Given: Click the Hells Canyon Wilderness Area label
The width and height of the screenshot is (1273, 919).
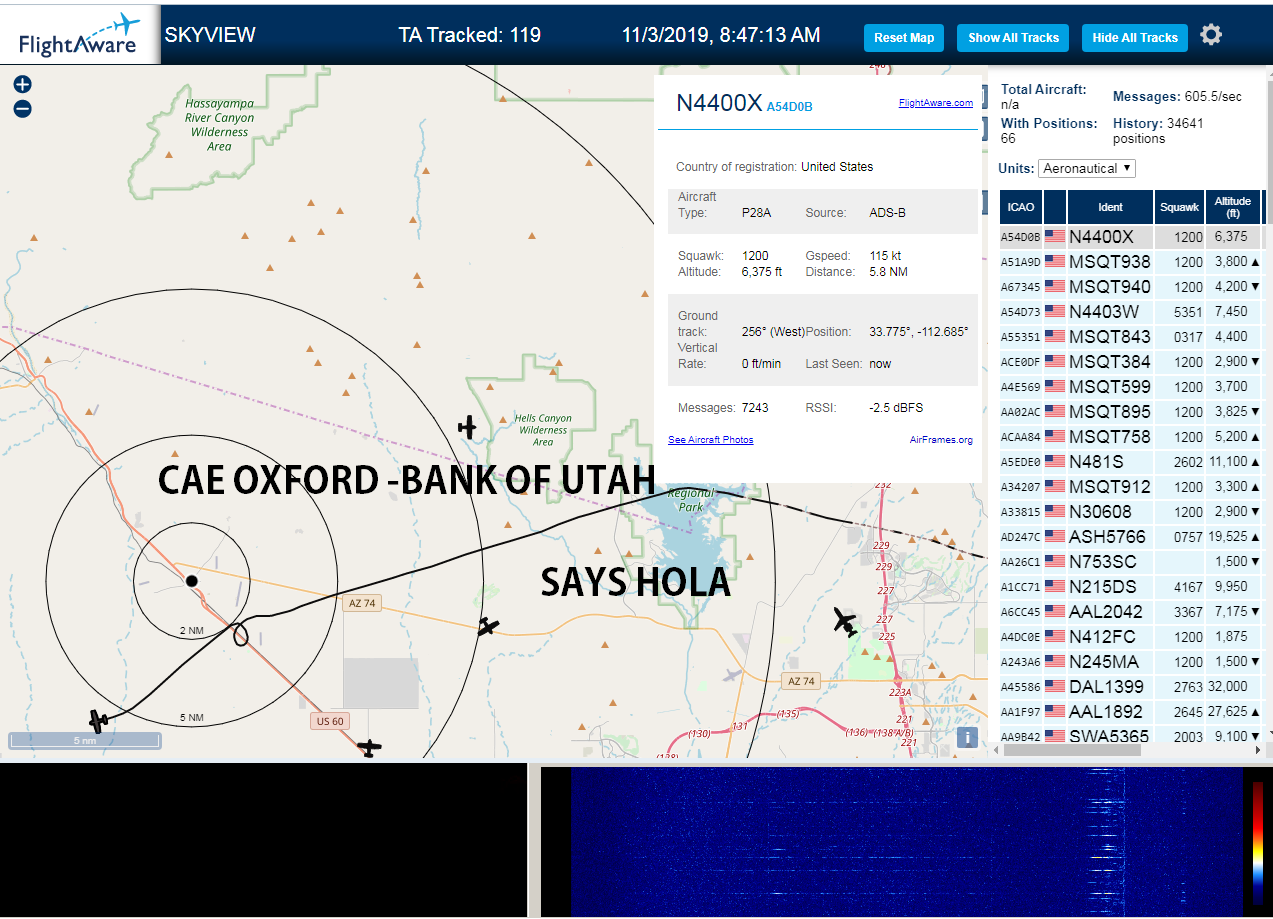Looking at the screenshot, I should tap(543, 430).
